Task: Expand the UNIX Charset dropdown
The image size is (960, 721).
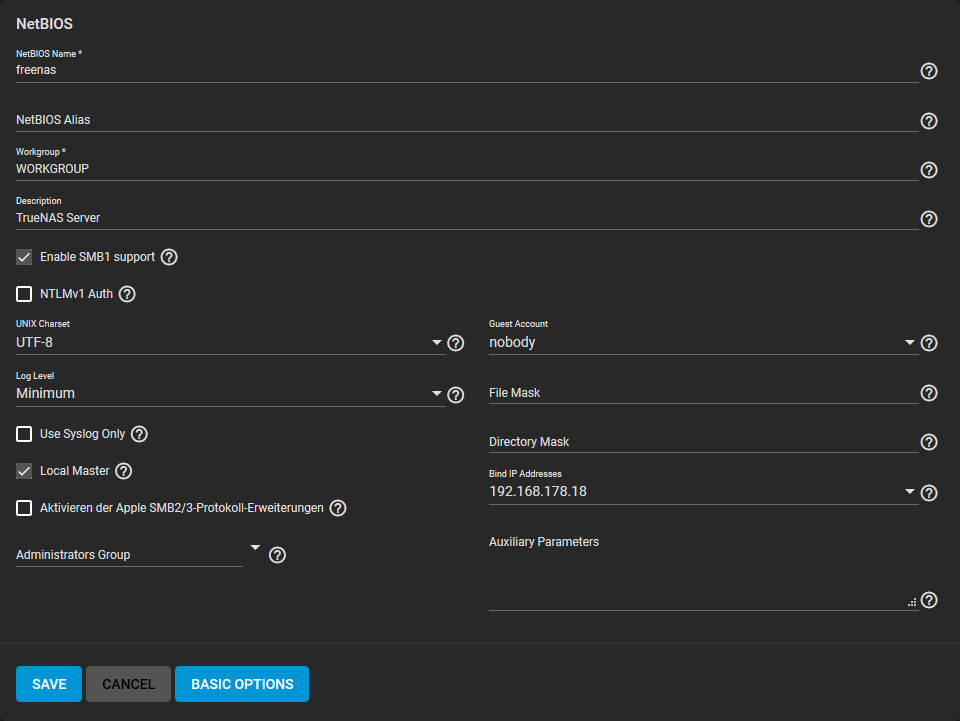Action: [229, 342]
